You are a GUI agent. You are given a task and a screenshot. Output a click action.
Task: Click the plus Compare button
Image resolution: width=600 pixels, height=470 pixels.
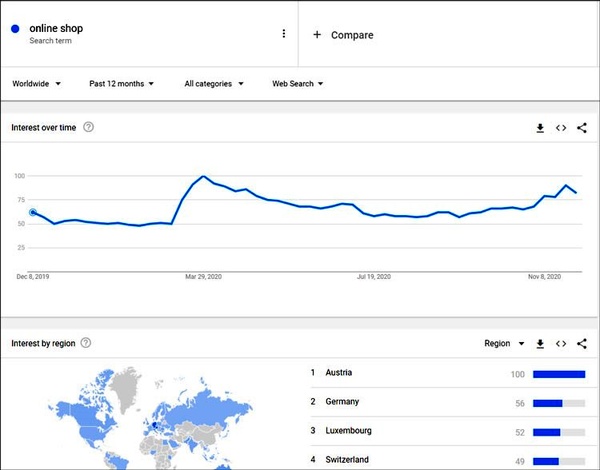pyautogui.click(x=343, y=35)
